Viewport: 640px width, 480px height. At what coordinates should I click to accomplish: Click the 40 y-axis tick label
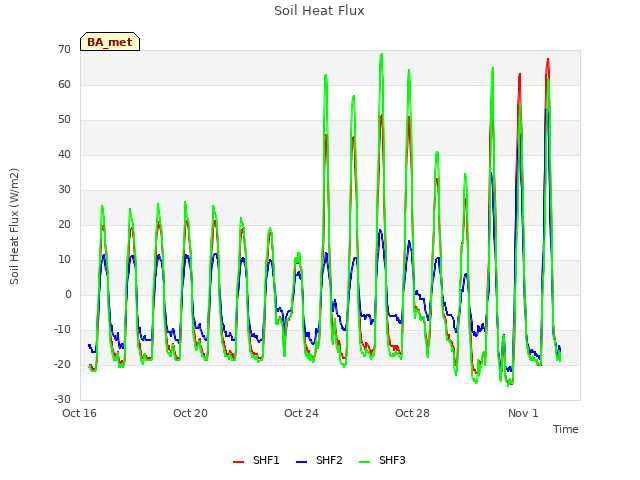click(64, 154)
